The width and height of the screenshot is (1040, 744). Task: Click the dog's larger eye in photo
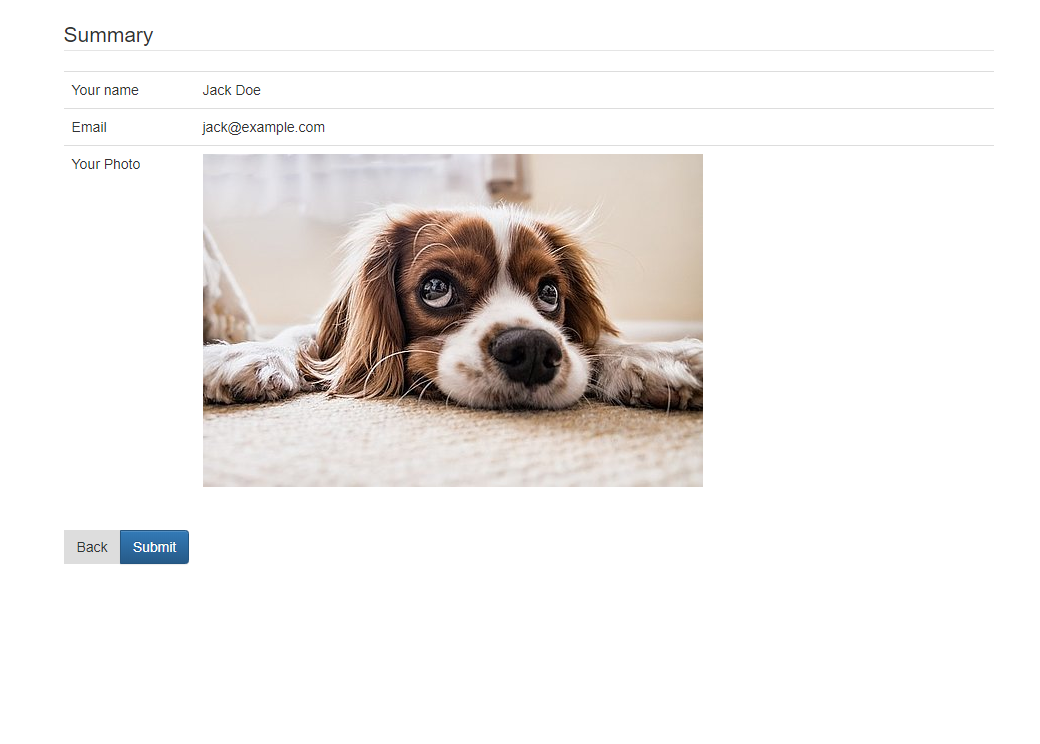(438, 290)
